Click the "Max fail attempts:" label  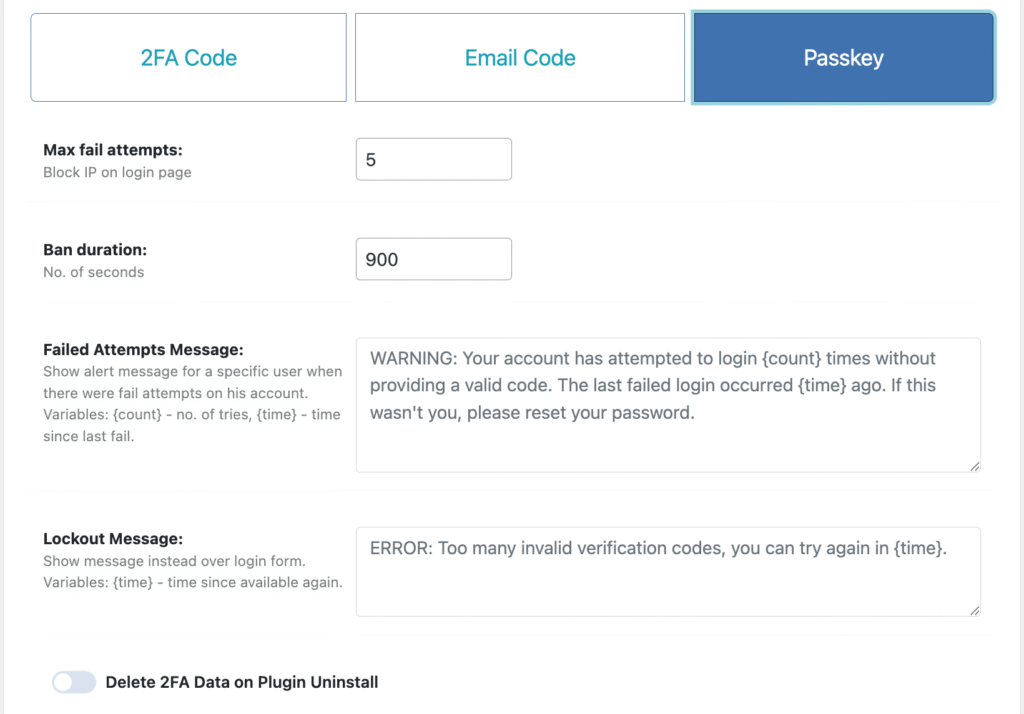113,150
